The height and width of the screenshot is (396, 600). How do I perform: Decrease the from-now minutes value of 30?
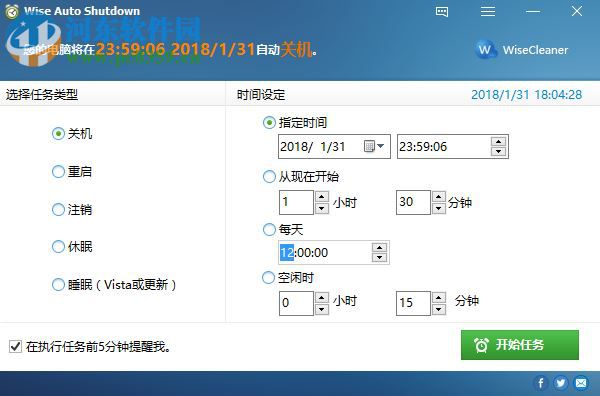tap(439, 208)
